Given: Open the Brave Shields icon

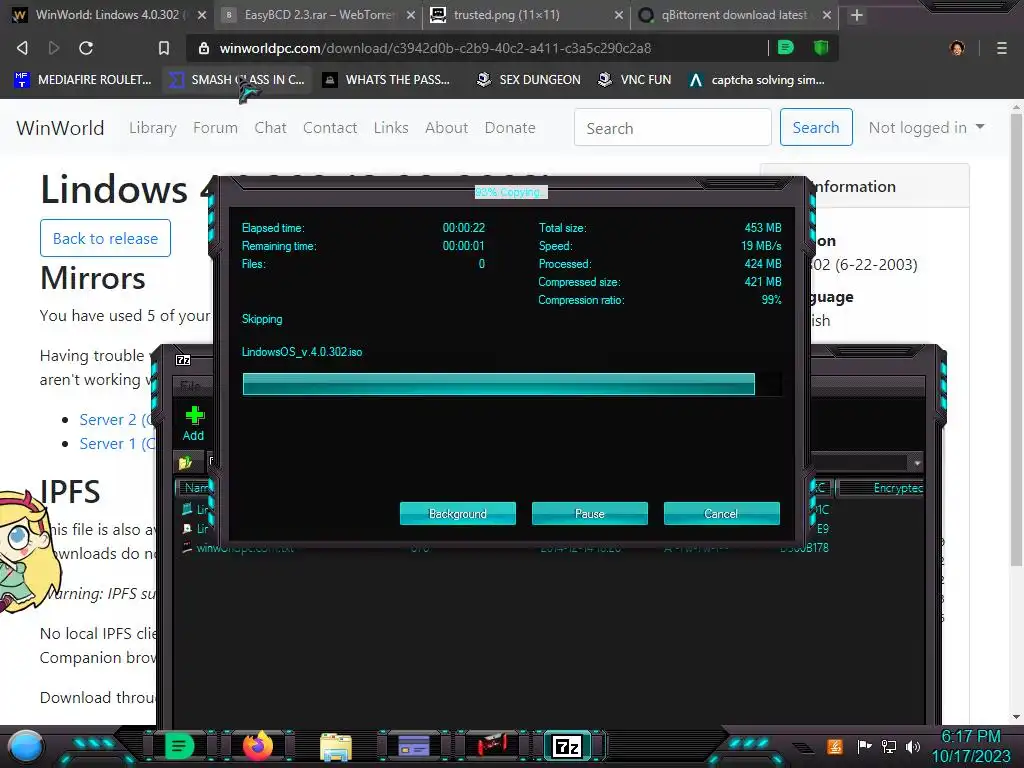Looking at the screenshot, I should point(820,47).
